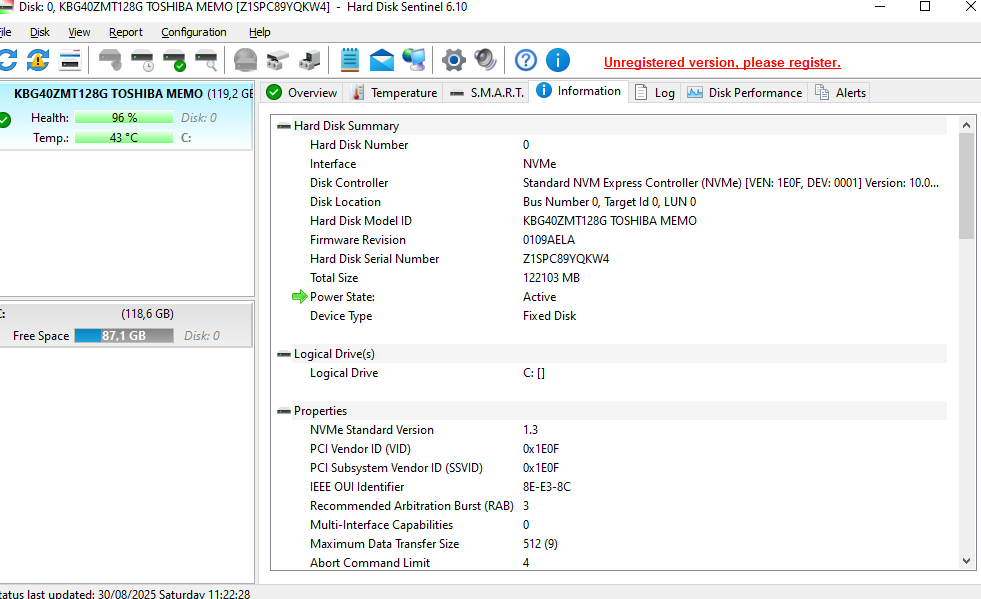Click the scroll down arrow in information panel
Screen dimensions: 981x599
click(966, 562)
